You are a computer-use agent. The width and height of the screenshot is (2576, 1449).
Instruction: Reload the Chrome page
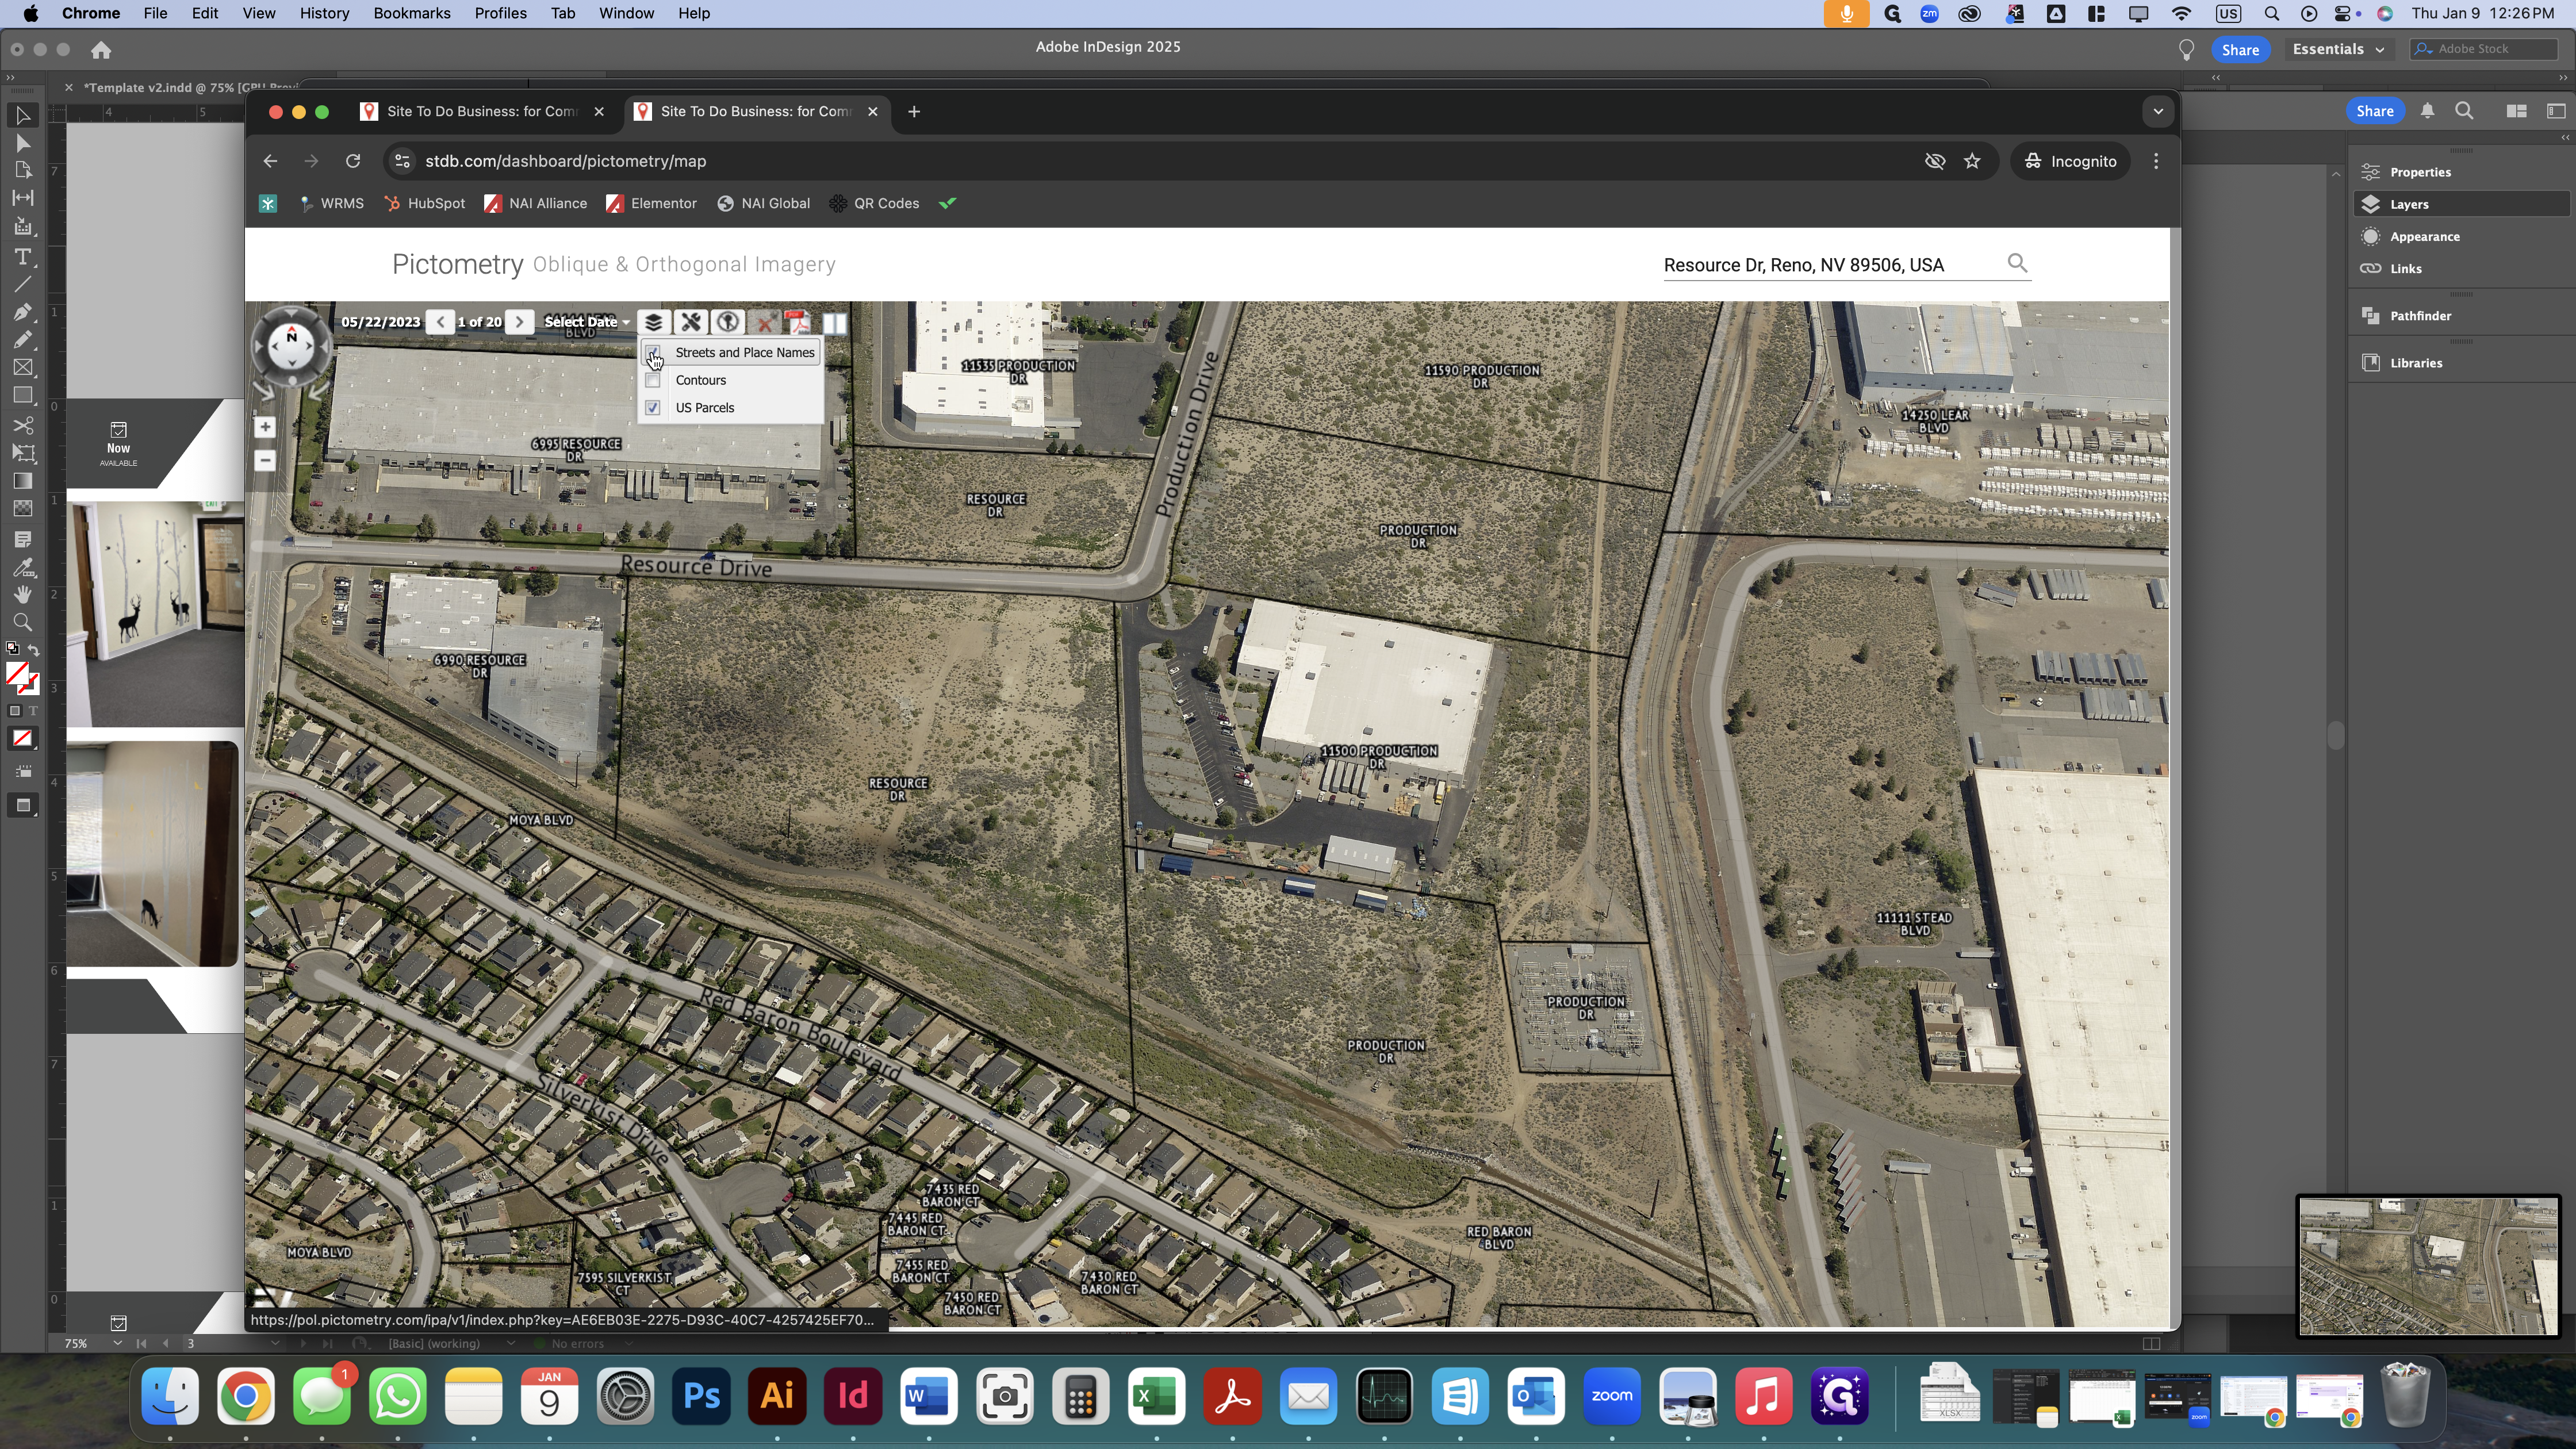tap(353, 161)
